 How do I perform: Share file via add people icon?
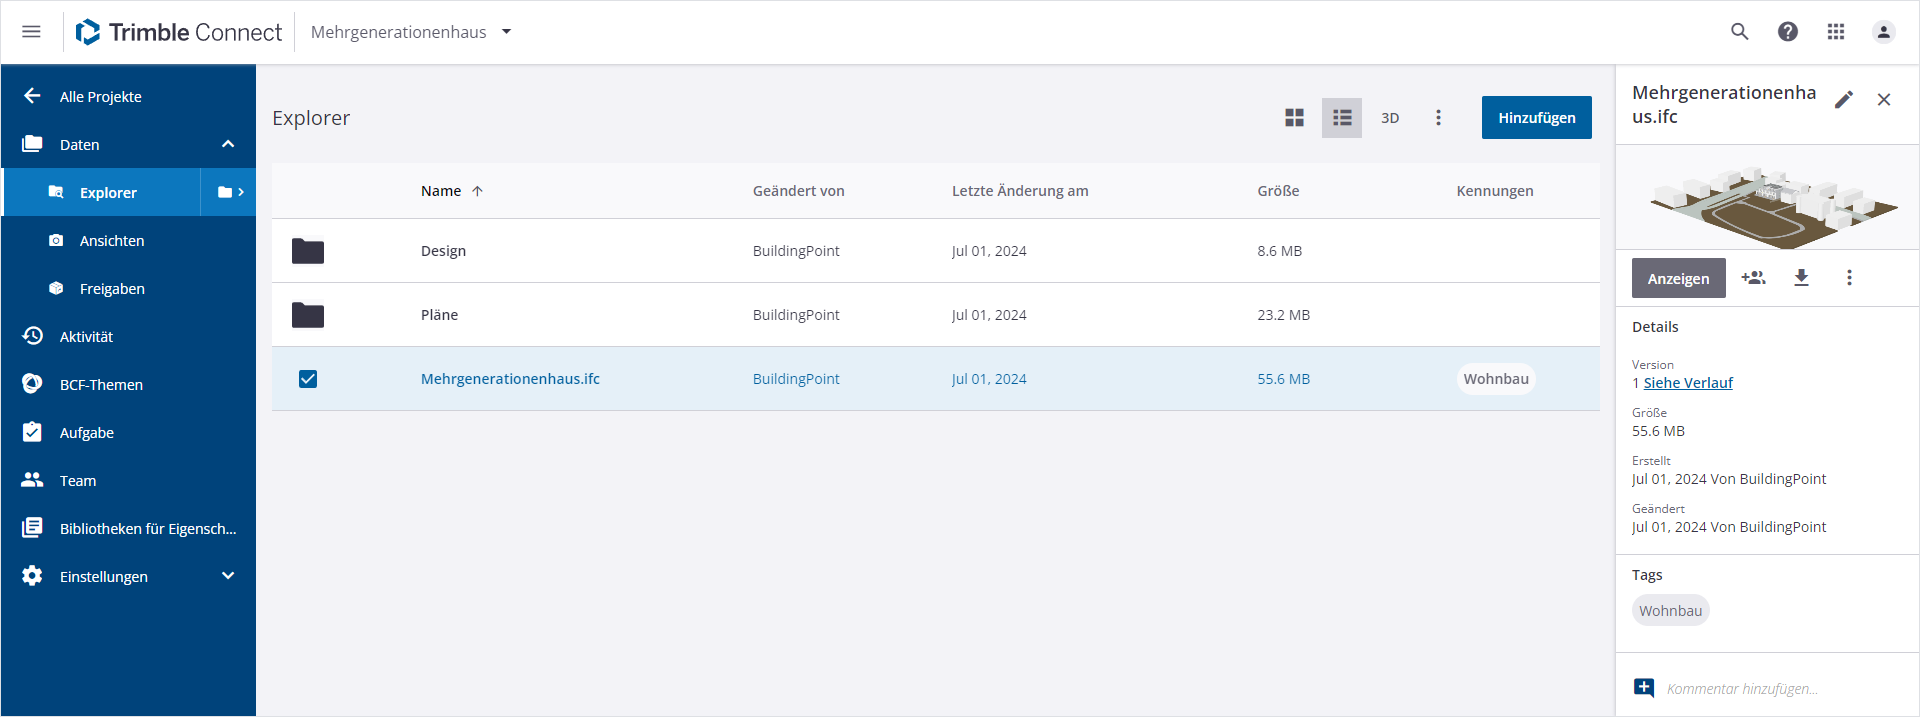(1753, 278)
